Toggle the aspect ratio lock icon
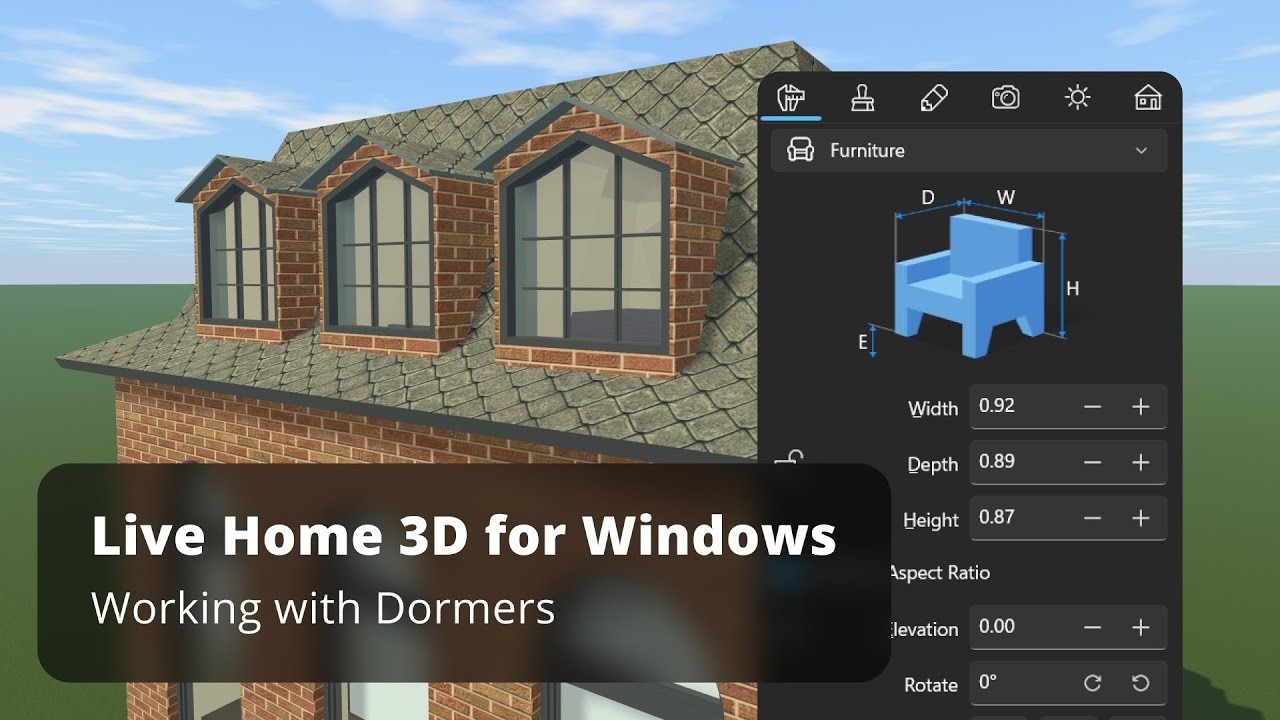 (x=790, y=457)
